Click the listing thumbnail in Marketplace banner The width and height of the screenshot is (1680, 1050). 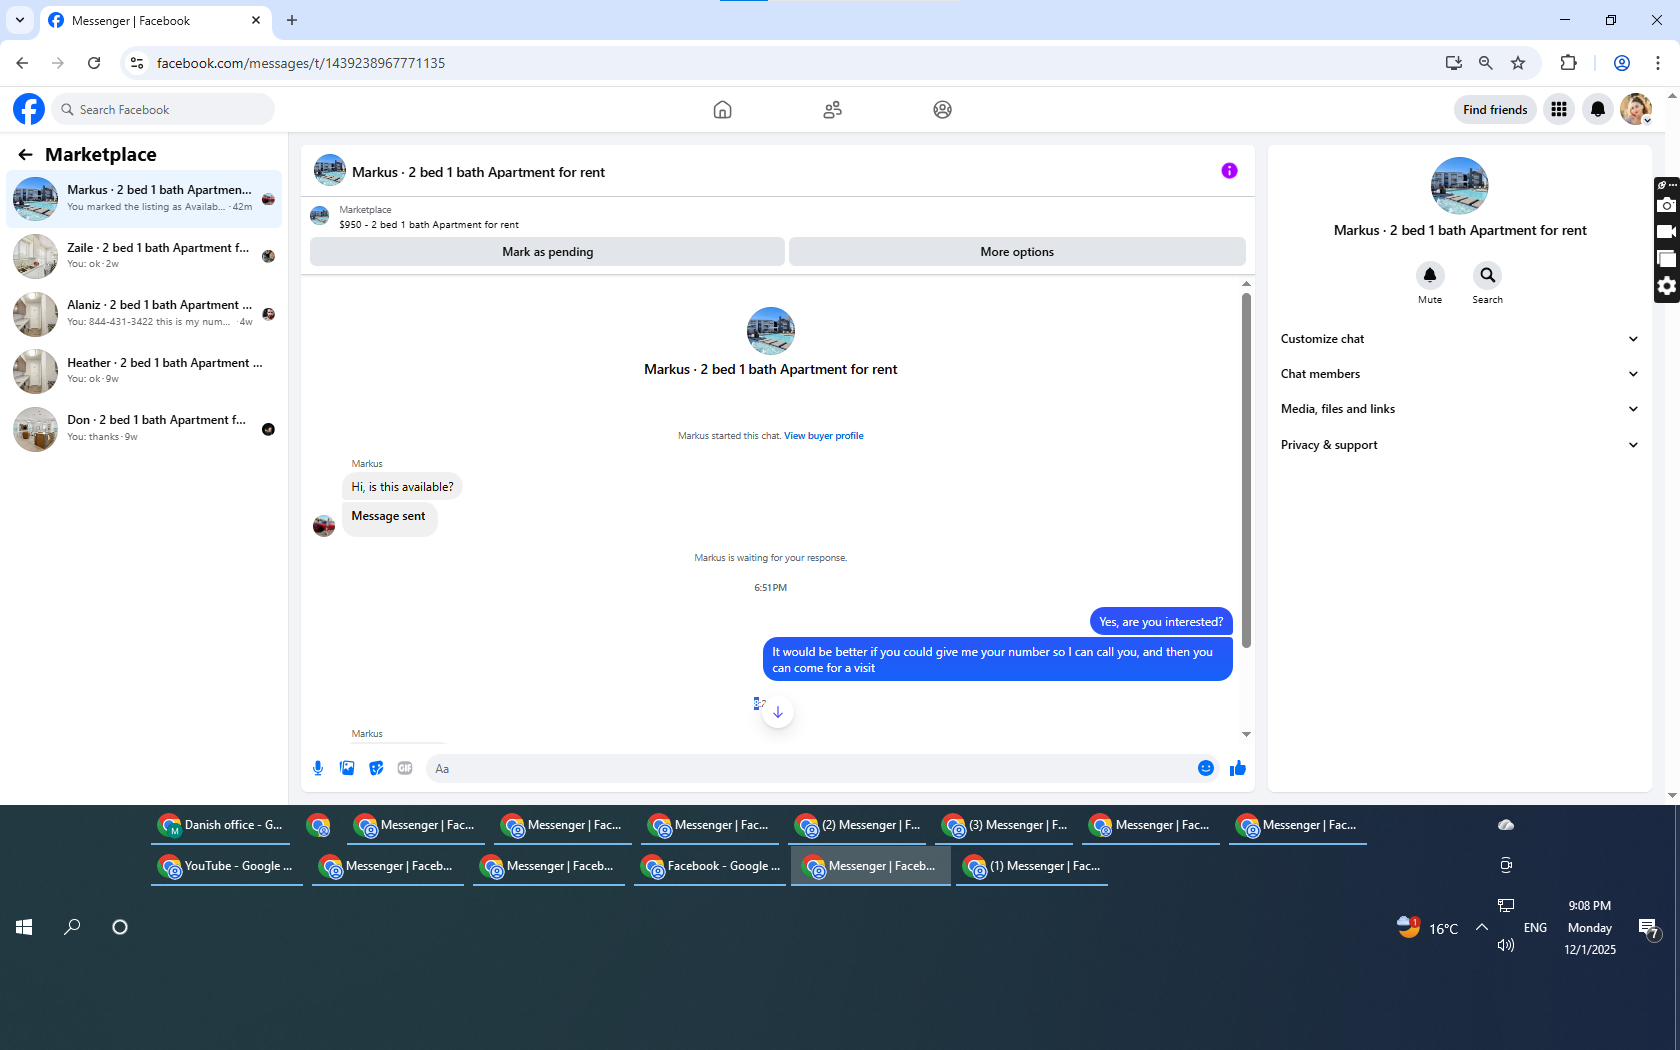click(320, 216)
